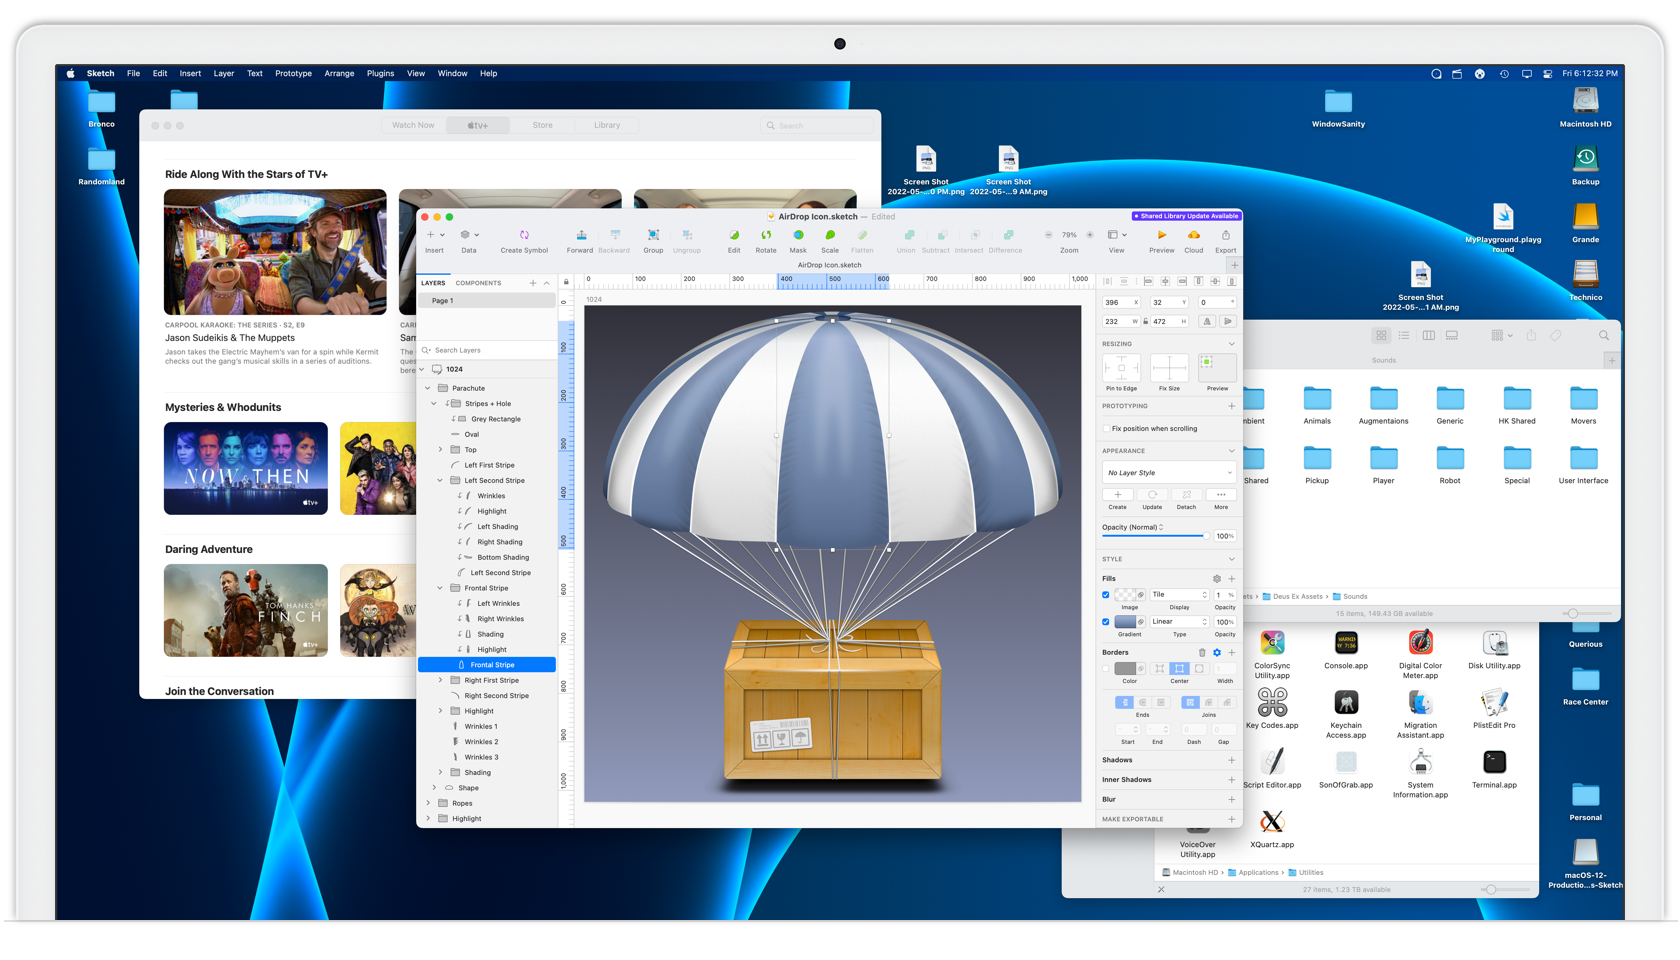
Task: Click the Search Layers field
Action: (488, 350)
